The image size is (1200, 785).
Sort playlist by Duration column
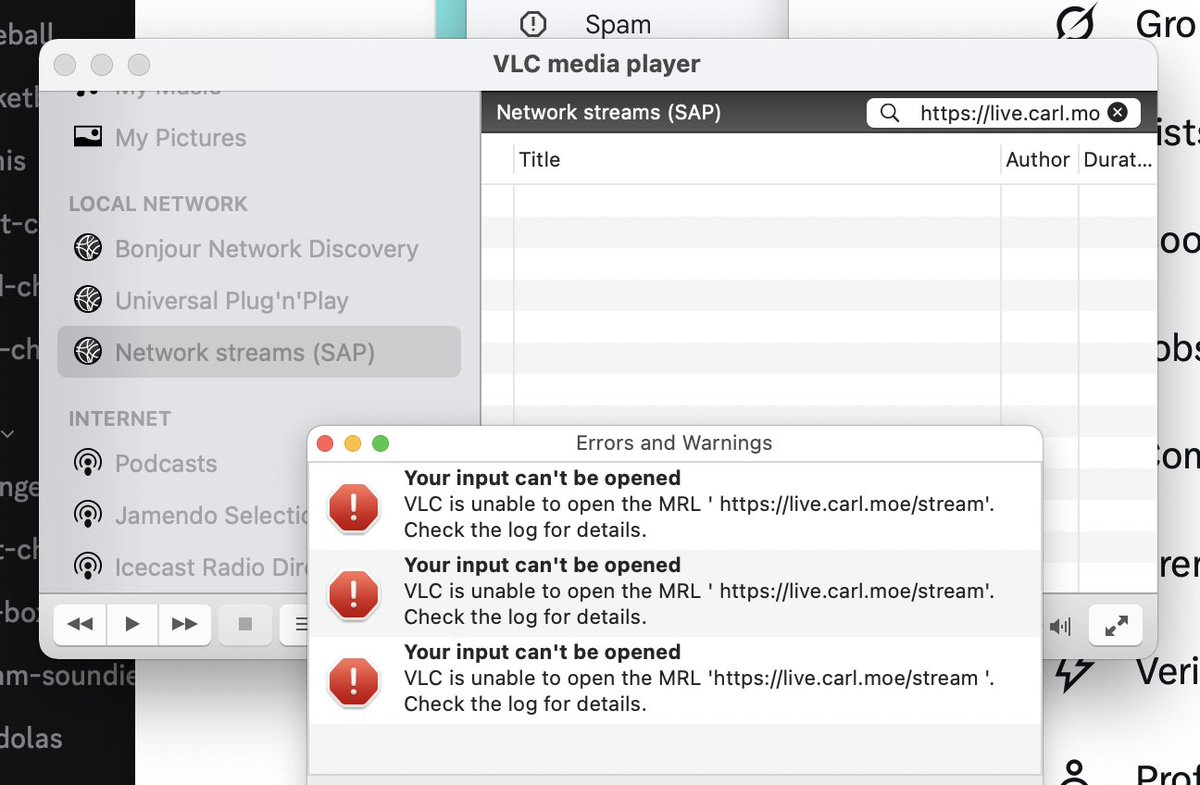click(1117, 160)
